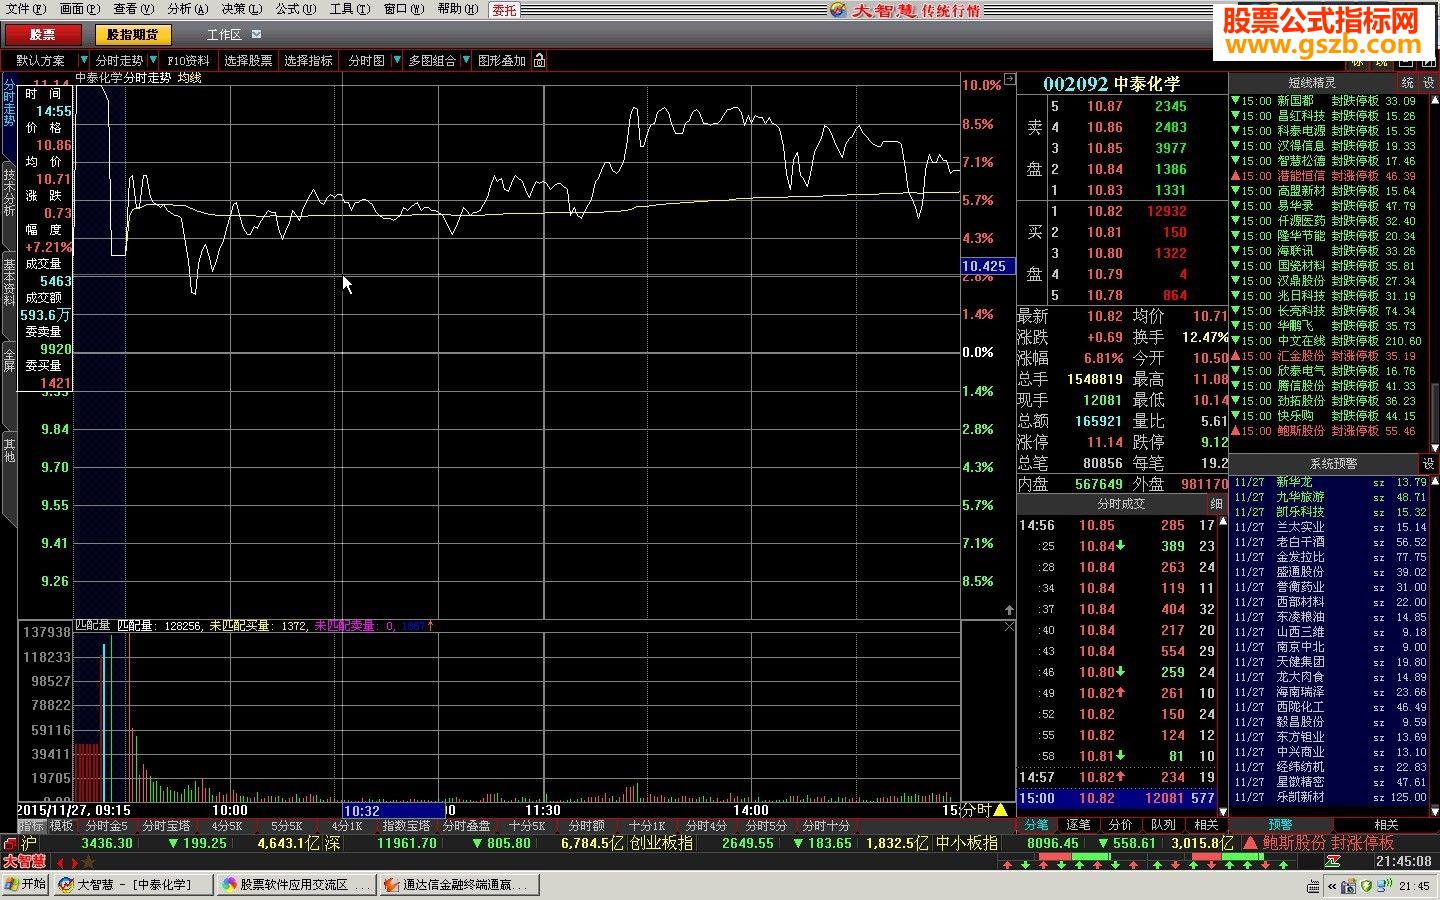The image size is (1440, 900).
Task: Open 分析 menu
Action: coord(187,9)
